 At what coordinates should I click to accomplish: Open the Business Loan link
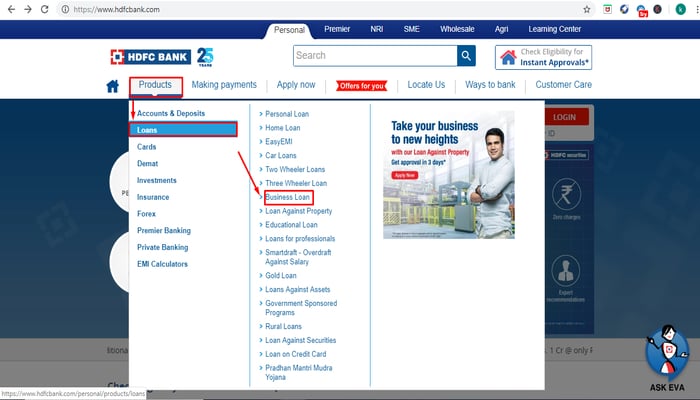(288, 197)
